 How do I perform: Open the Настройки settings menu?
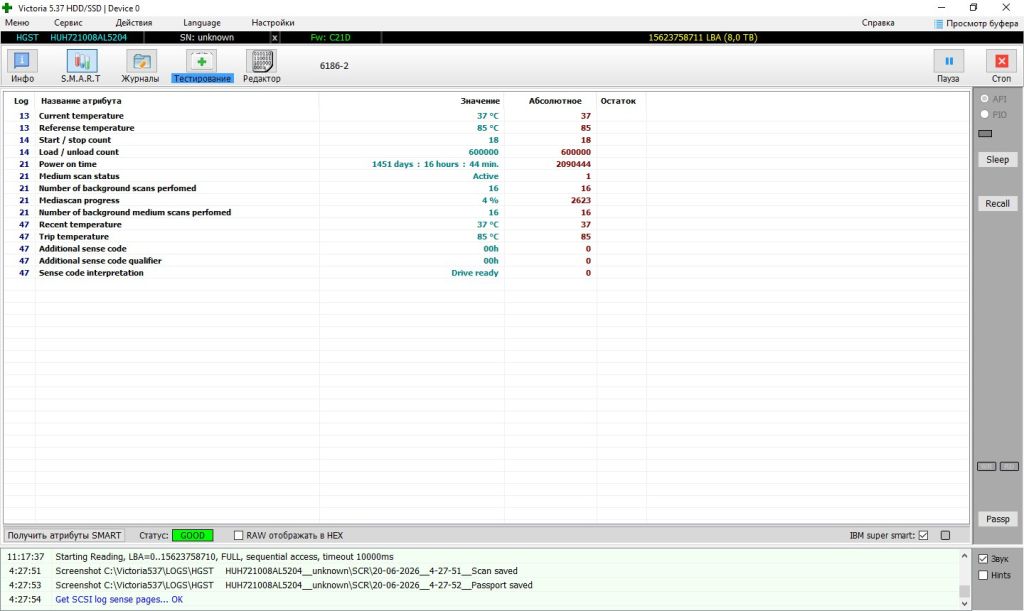coord(272,23)
